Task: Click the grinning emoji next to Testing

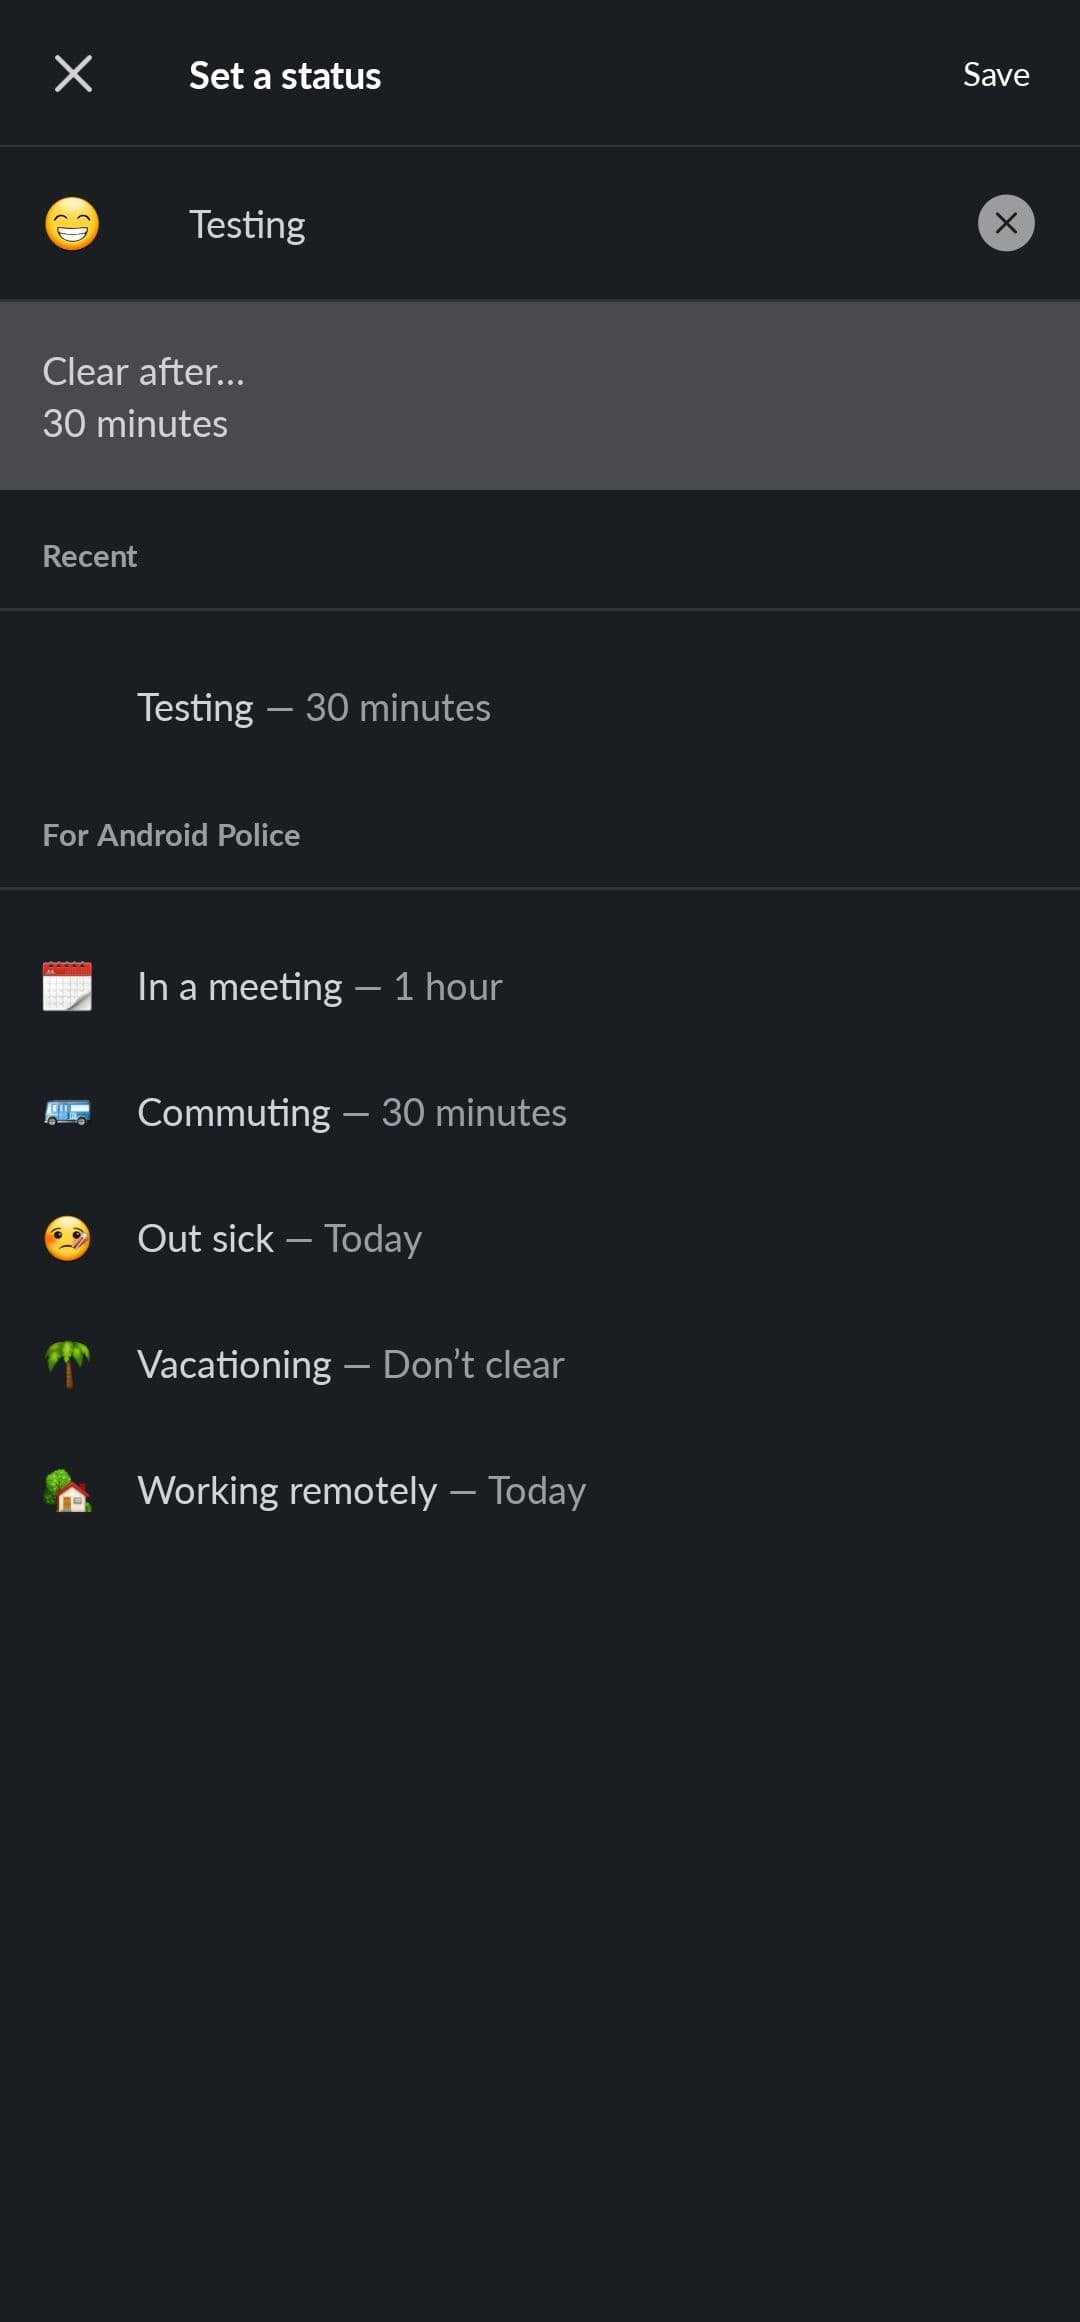Action: (71, 223)
